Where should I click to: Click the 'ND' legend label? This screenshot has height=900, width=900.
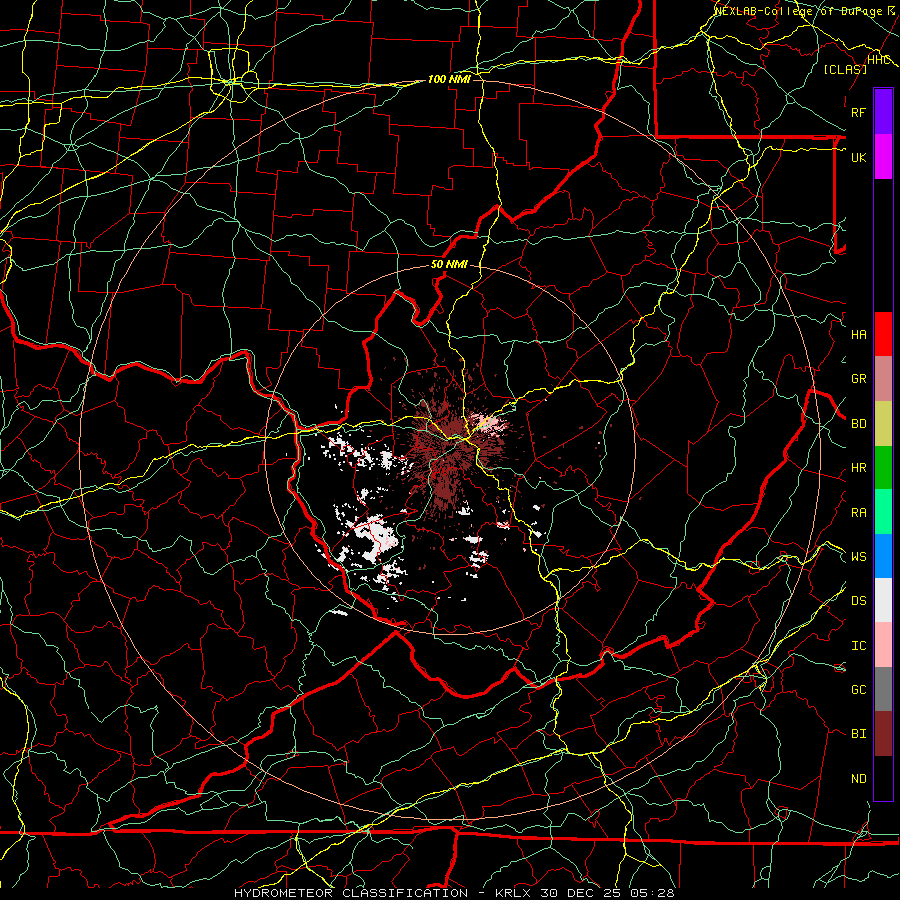click(x=859, y=779)
